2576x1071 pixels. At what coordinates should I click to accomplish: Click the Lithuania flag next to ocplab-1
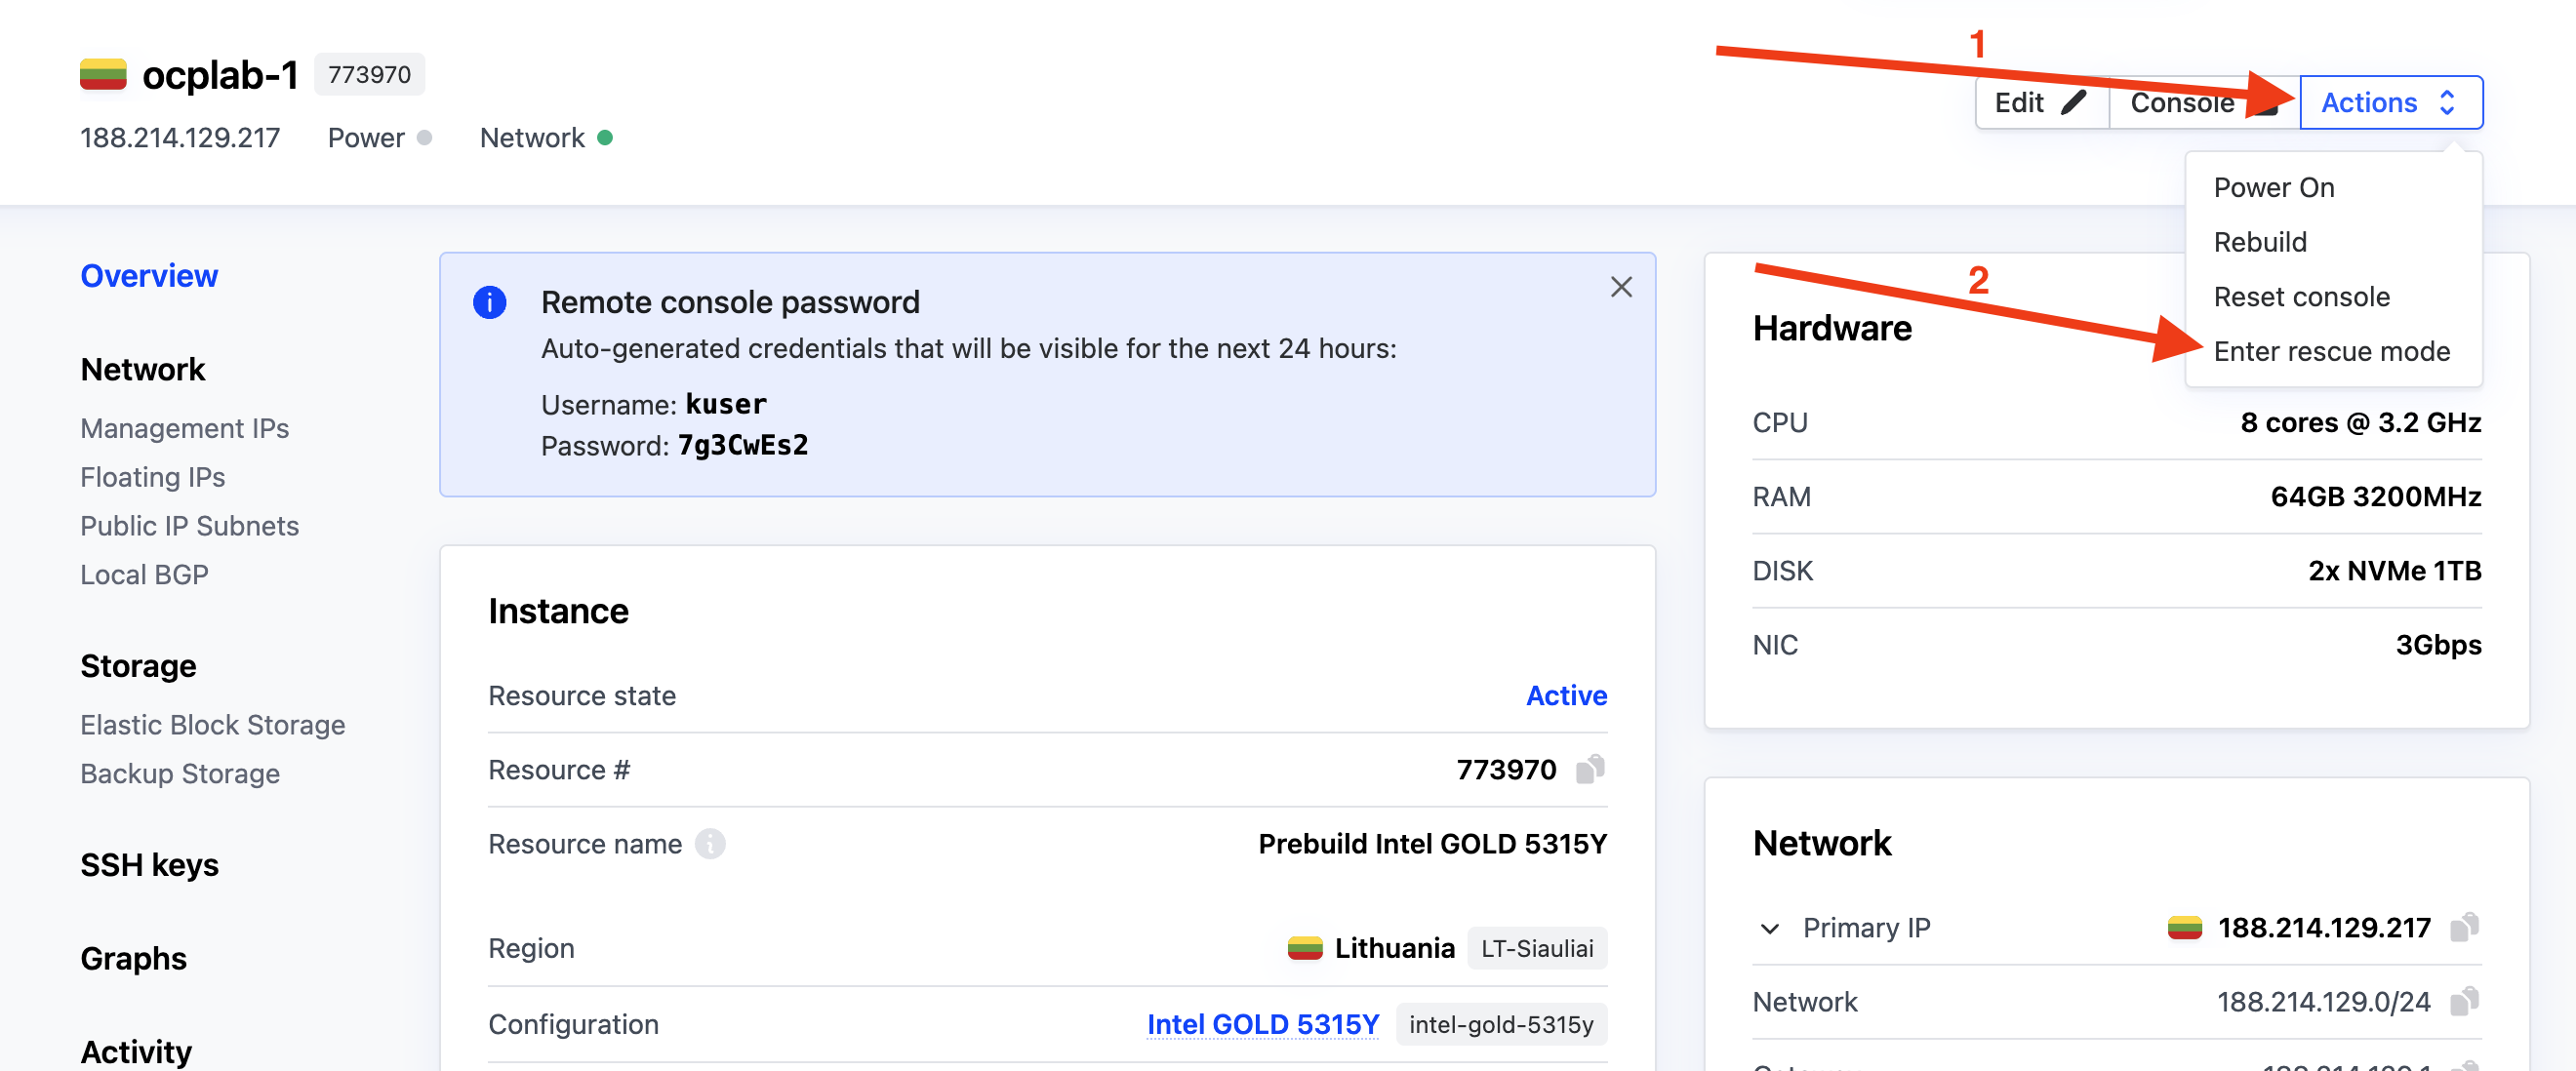[103, 75]
